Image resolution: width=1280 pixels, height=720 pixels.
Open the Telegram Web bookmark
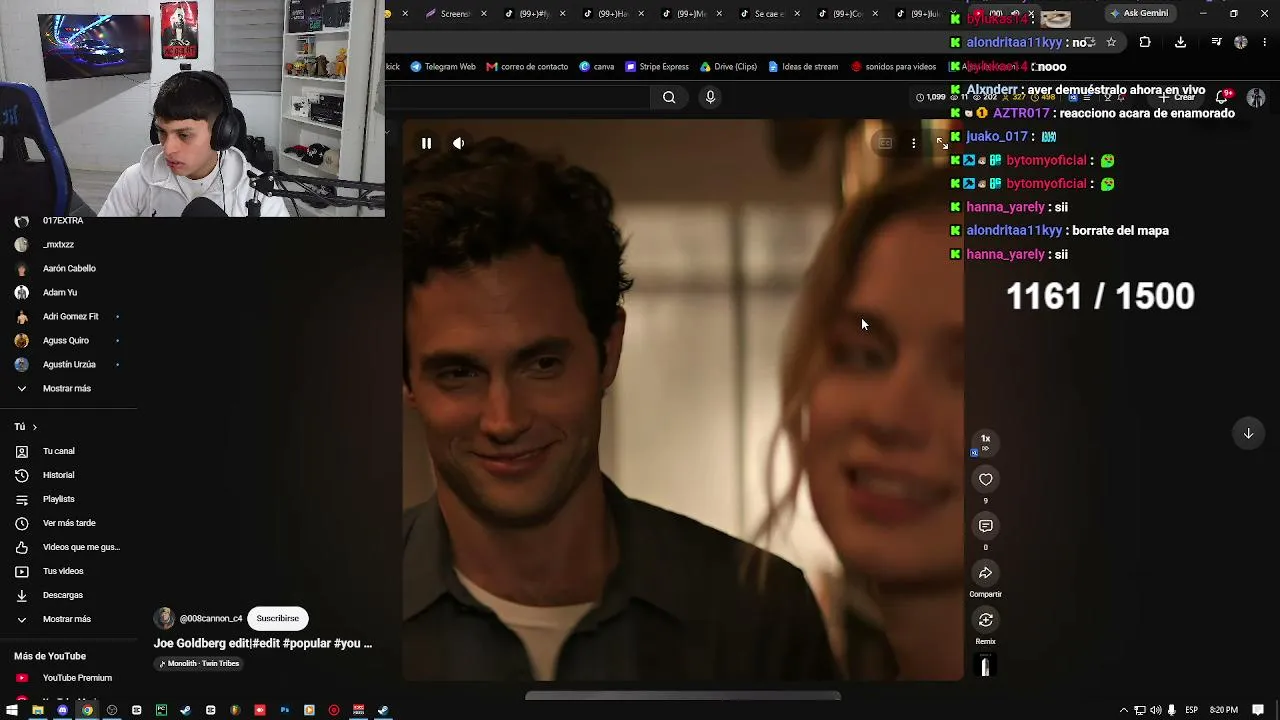click(443, 67)
